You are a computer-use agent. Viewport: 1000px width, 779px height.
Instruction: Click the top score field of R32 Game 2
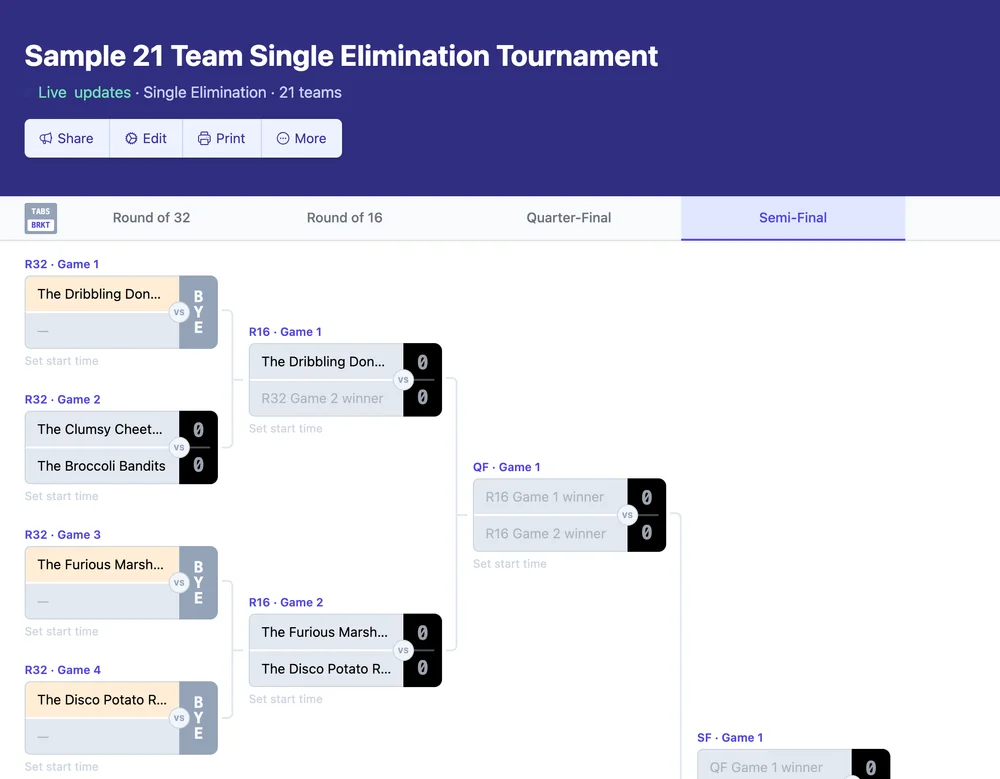tap(198, 428)
